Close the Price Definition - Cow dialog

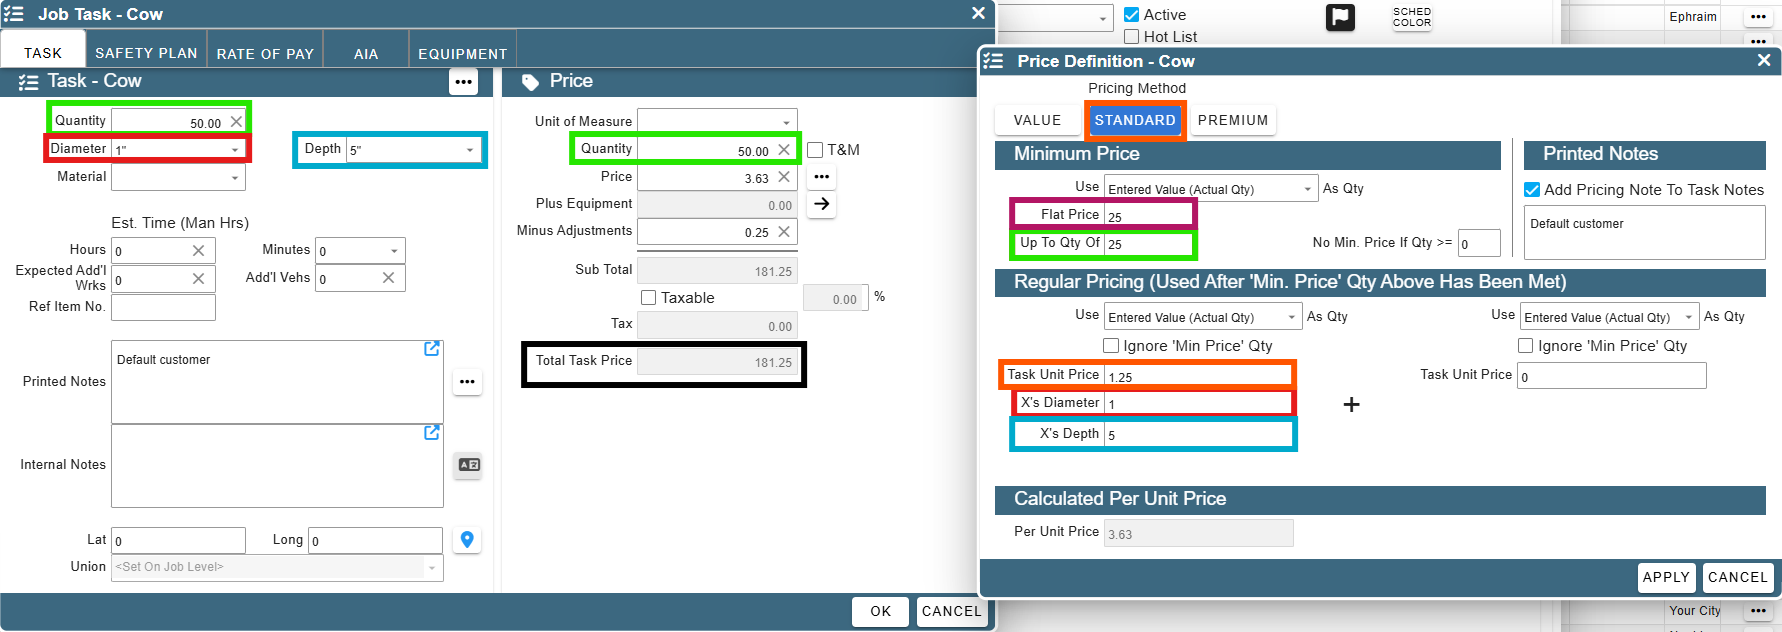pyautogui.click(x=1764, y=61)
